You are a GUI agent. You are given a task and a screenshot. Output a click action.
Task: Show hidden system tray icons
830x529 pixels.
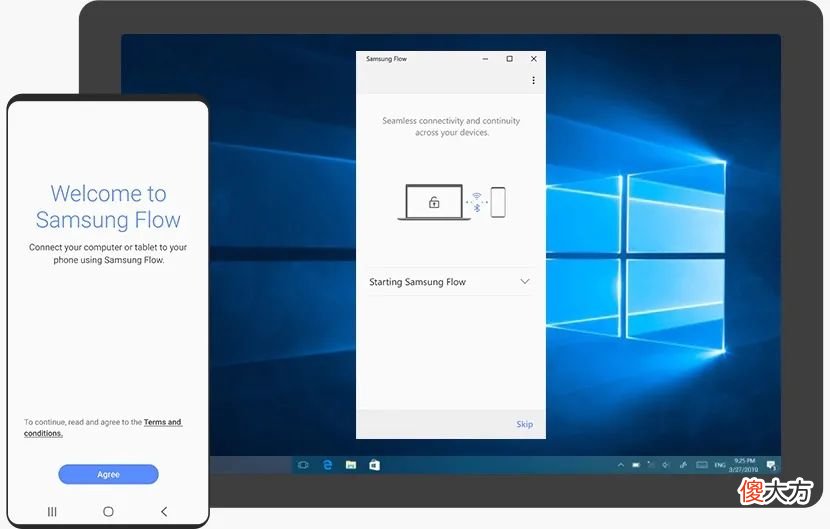click(620, 465)
